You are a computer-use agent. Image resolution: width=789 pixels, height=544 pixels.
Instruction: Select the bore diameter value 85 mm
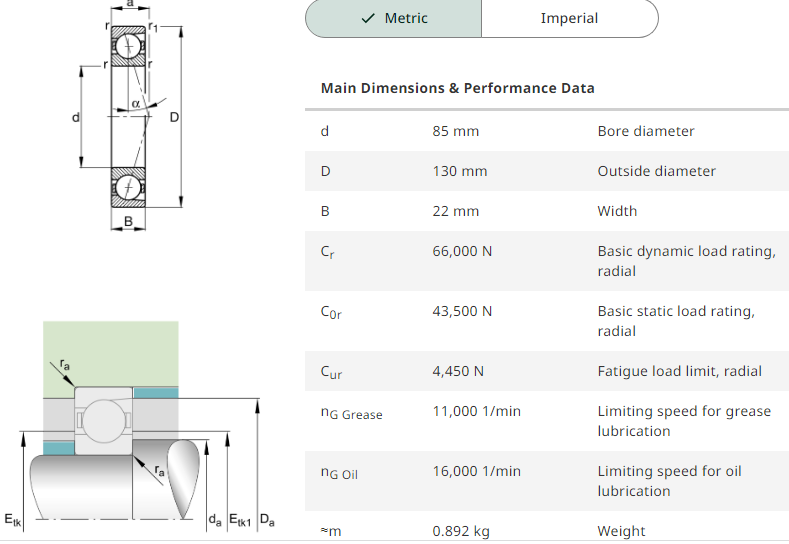pos(455,131)
